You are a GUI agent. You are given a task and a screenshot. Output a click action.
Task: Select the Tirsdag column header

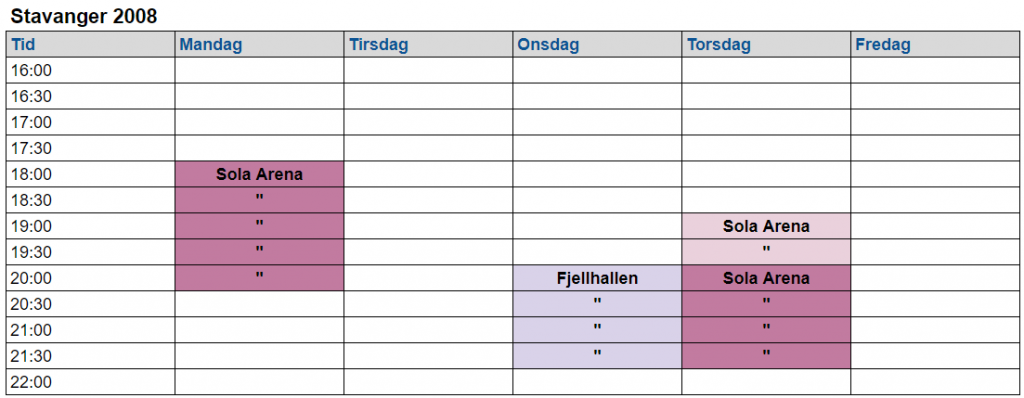(x=428, y=44)
